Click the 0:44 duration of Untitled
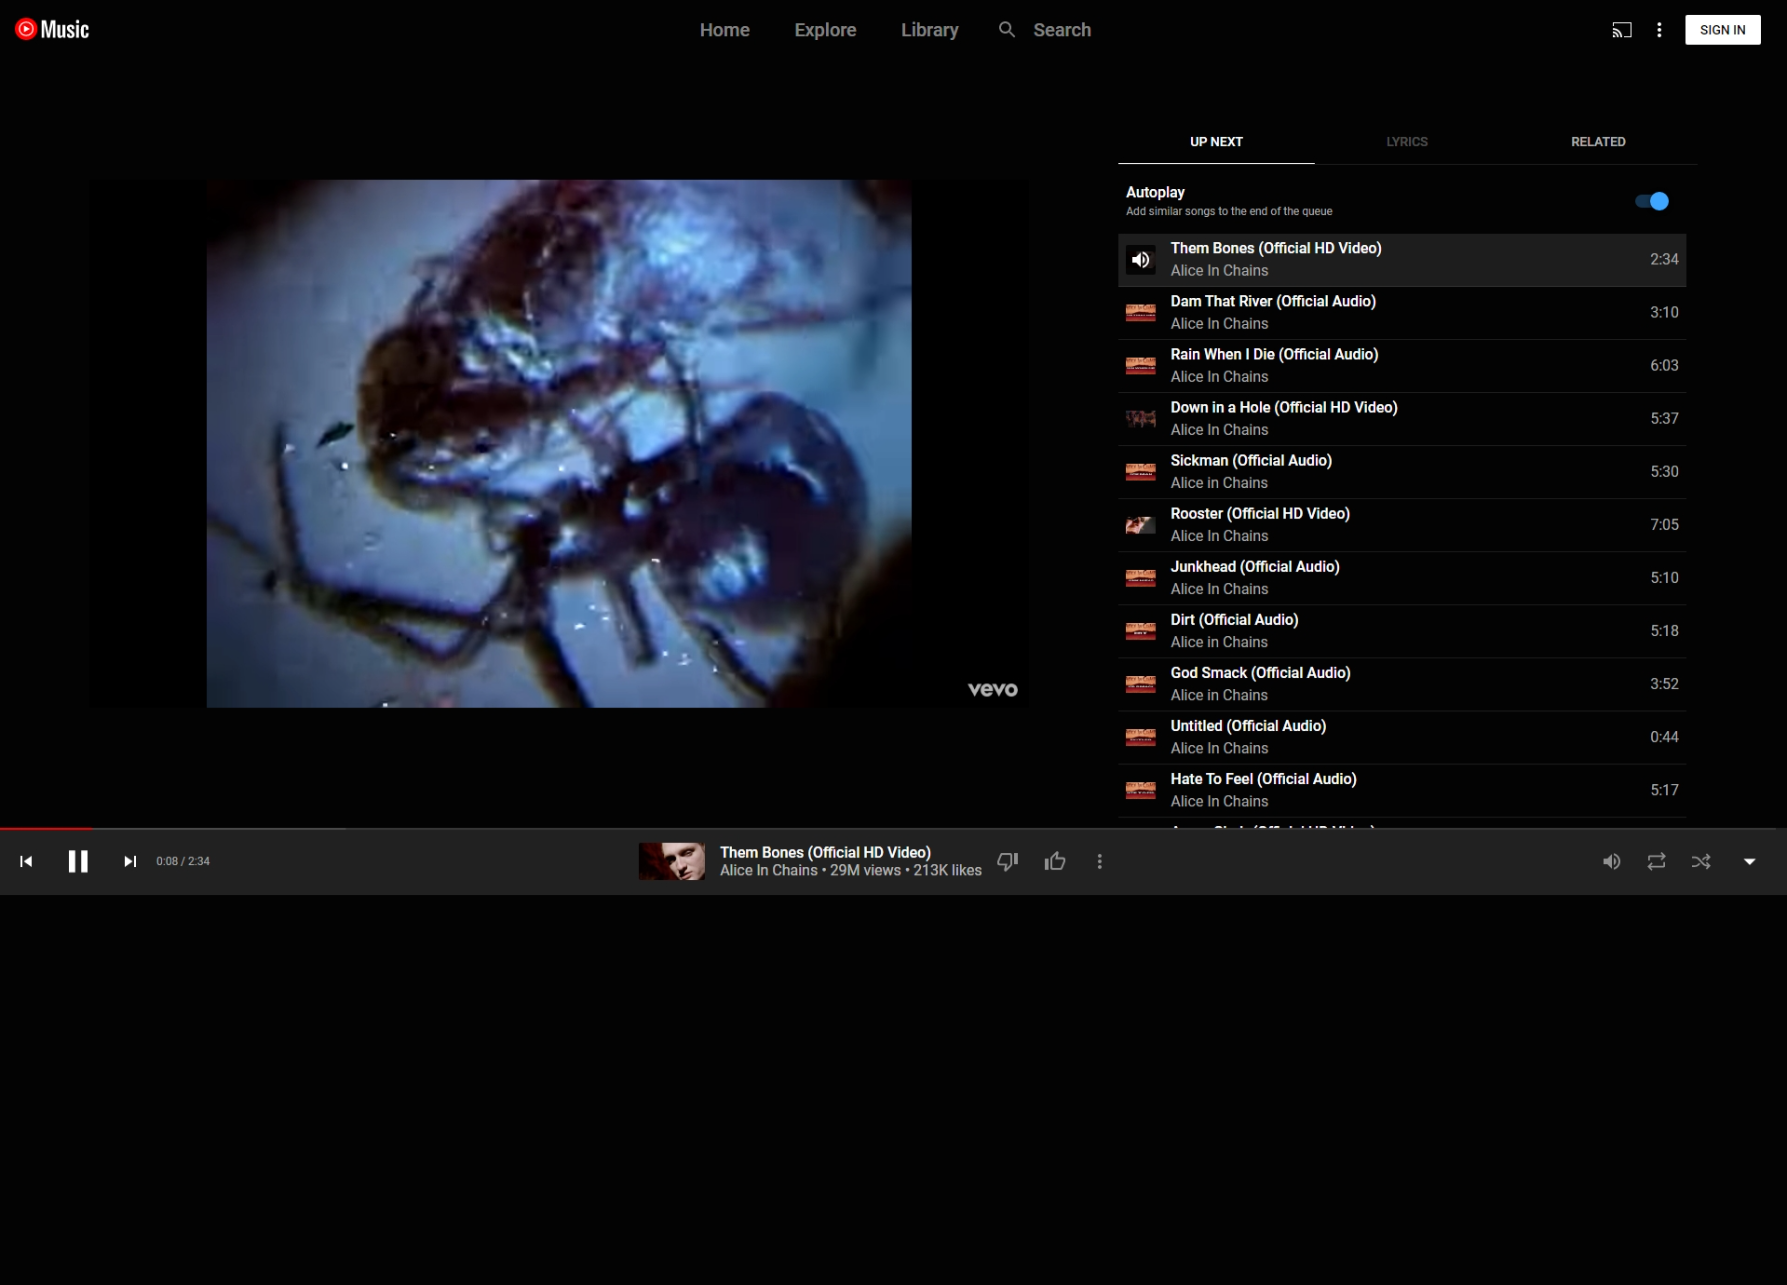The image size is (1787, 1285). pos(1664,737)
